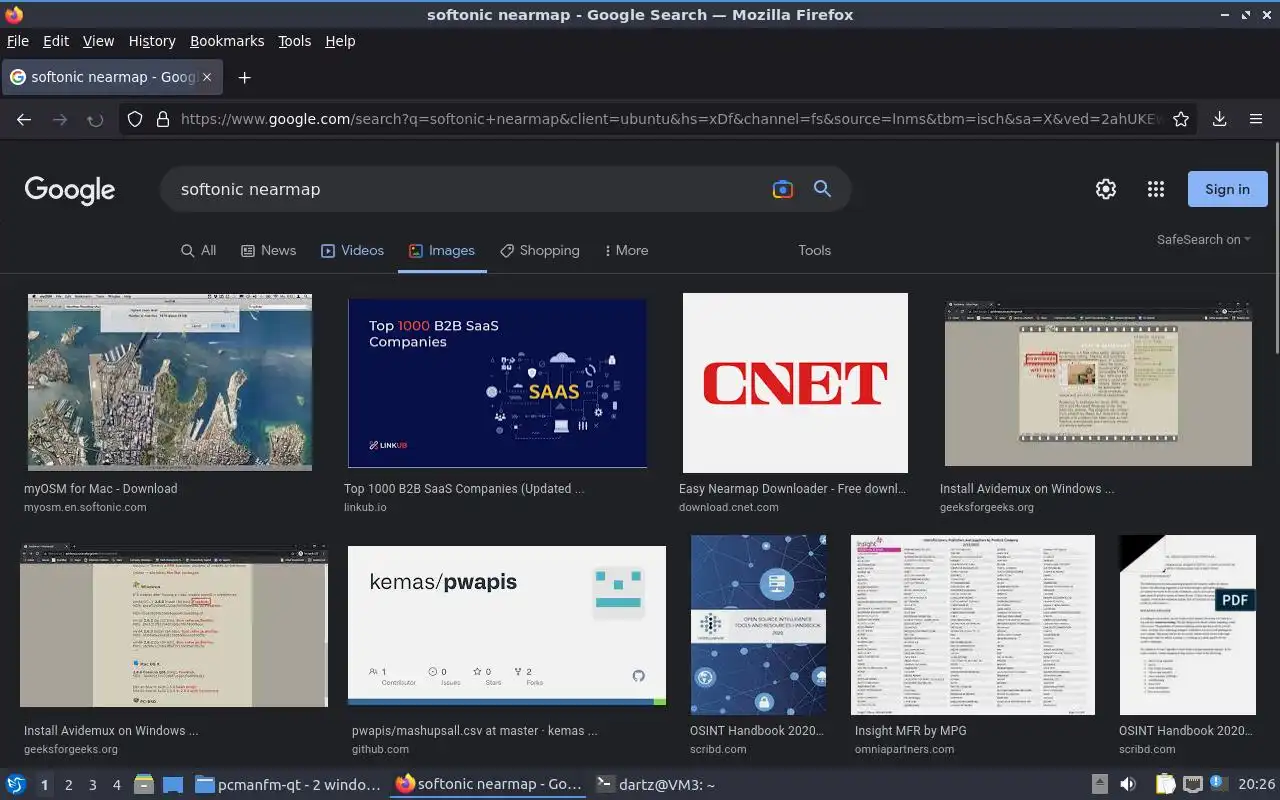Close the softonic nearmap tab
The height and width of the screenshot is (800, 1280).
(208, 77)
